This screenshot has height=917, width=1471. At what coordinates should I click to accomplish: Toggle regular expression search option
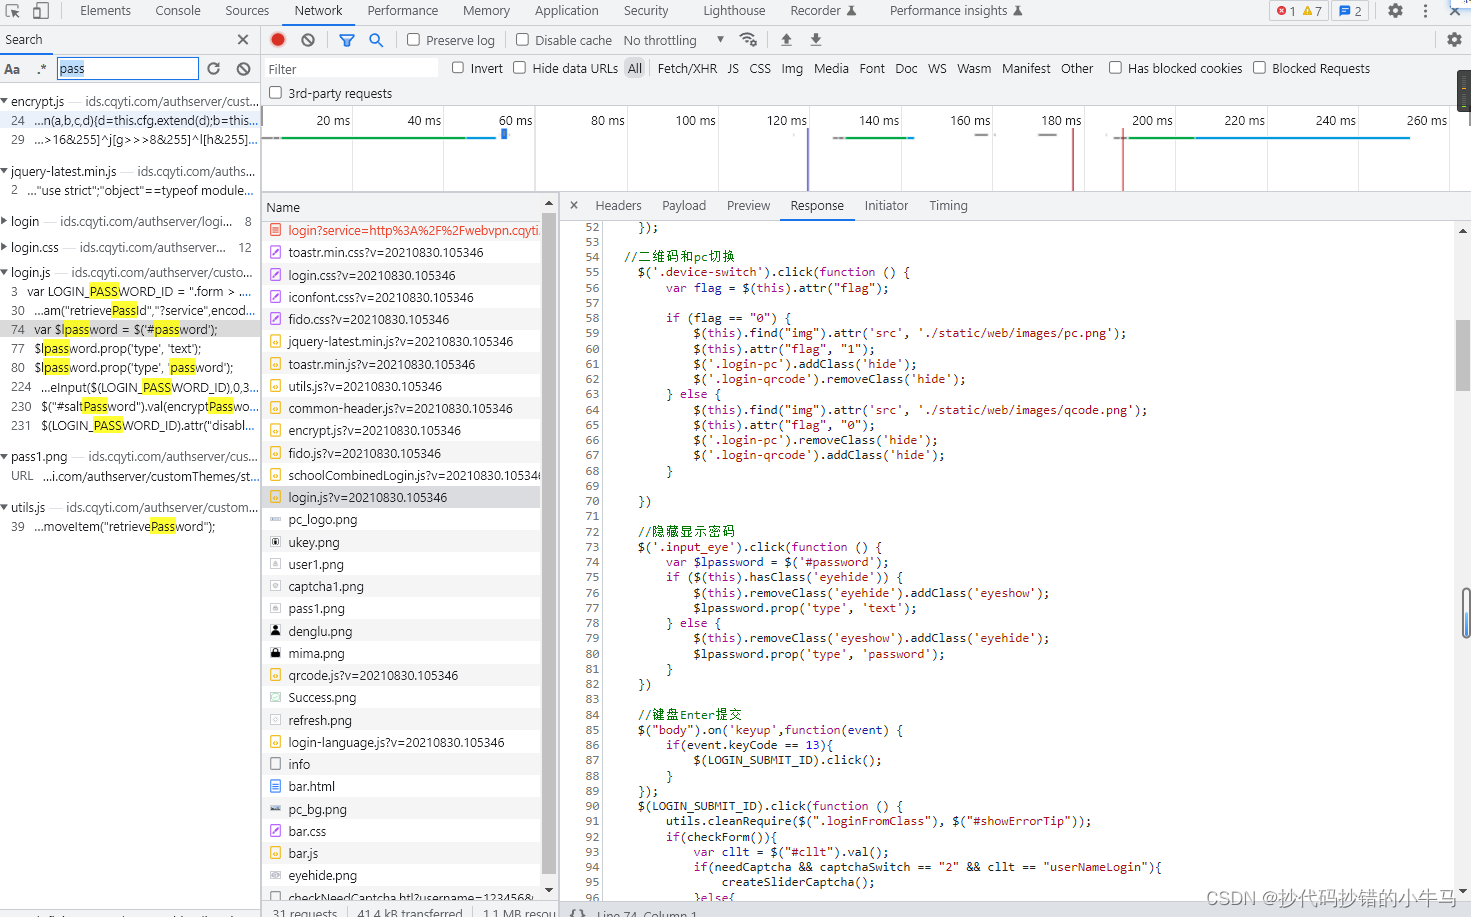point(41,69)
